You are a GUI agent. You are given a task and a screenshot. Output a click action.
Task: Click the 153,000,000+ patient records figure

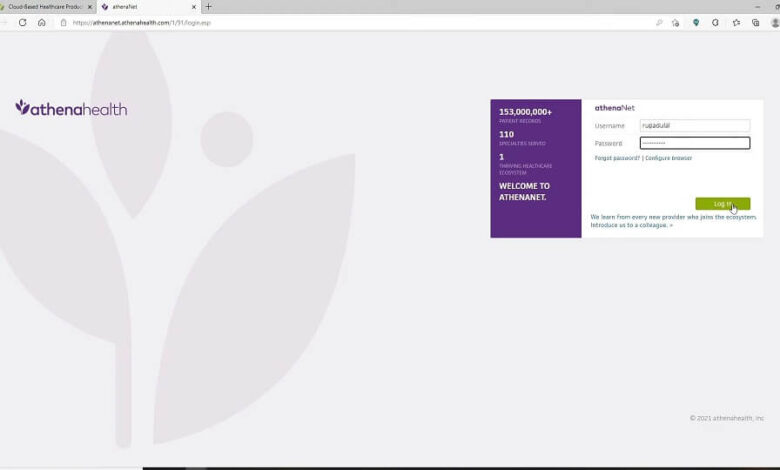(x=525, y=112)
